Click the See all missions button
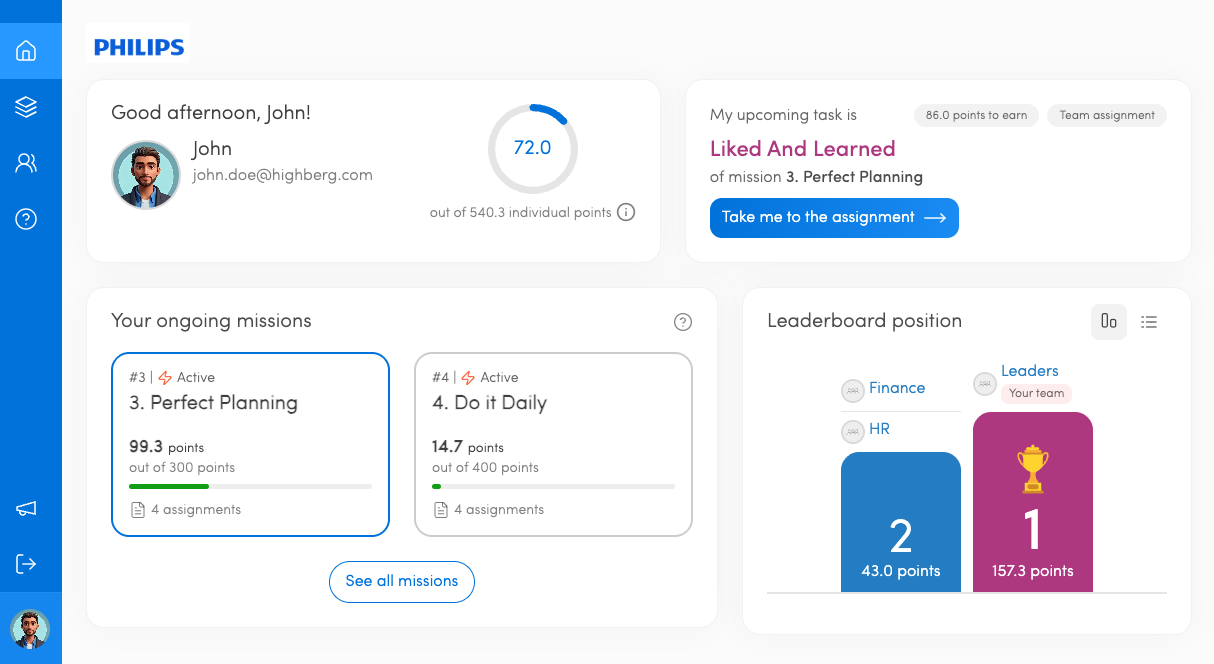 [x=401, y=582]
